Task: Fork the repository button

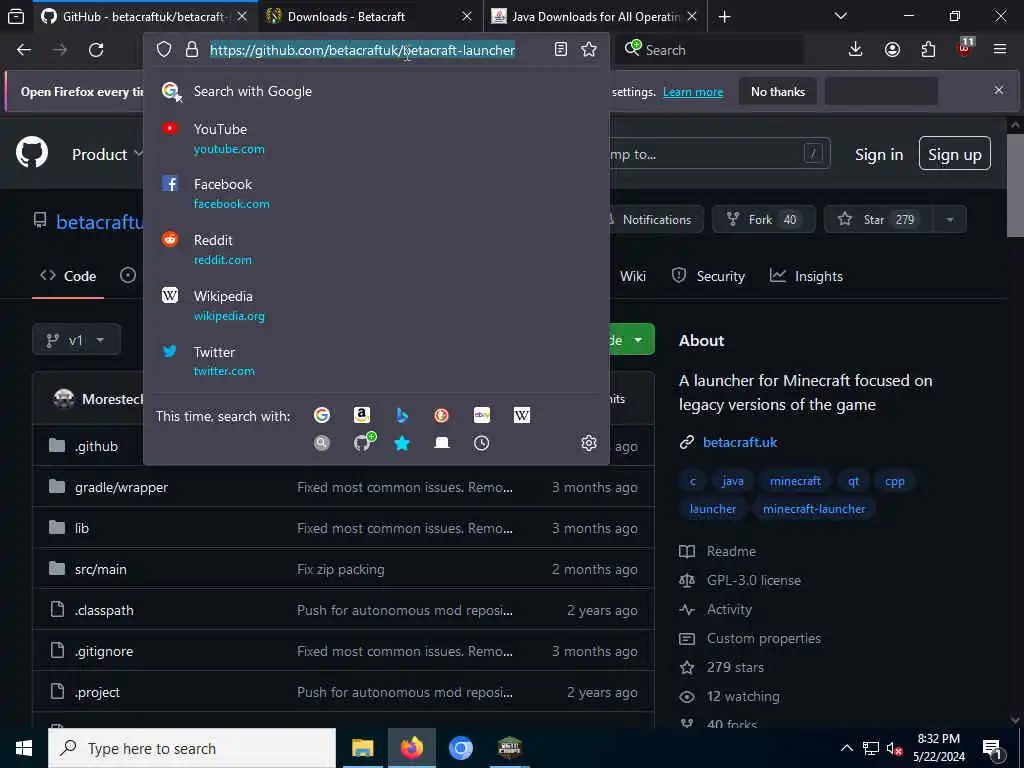Action: tap(763, 219)
